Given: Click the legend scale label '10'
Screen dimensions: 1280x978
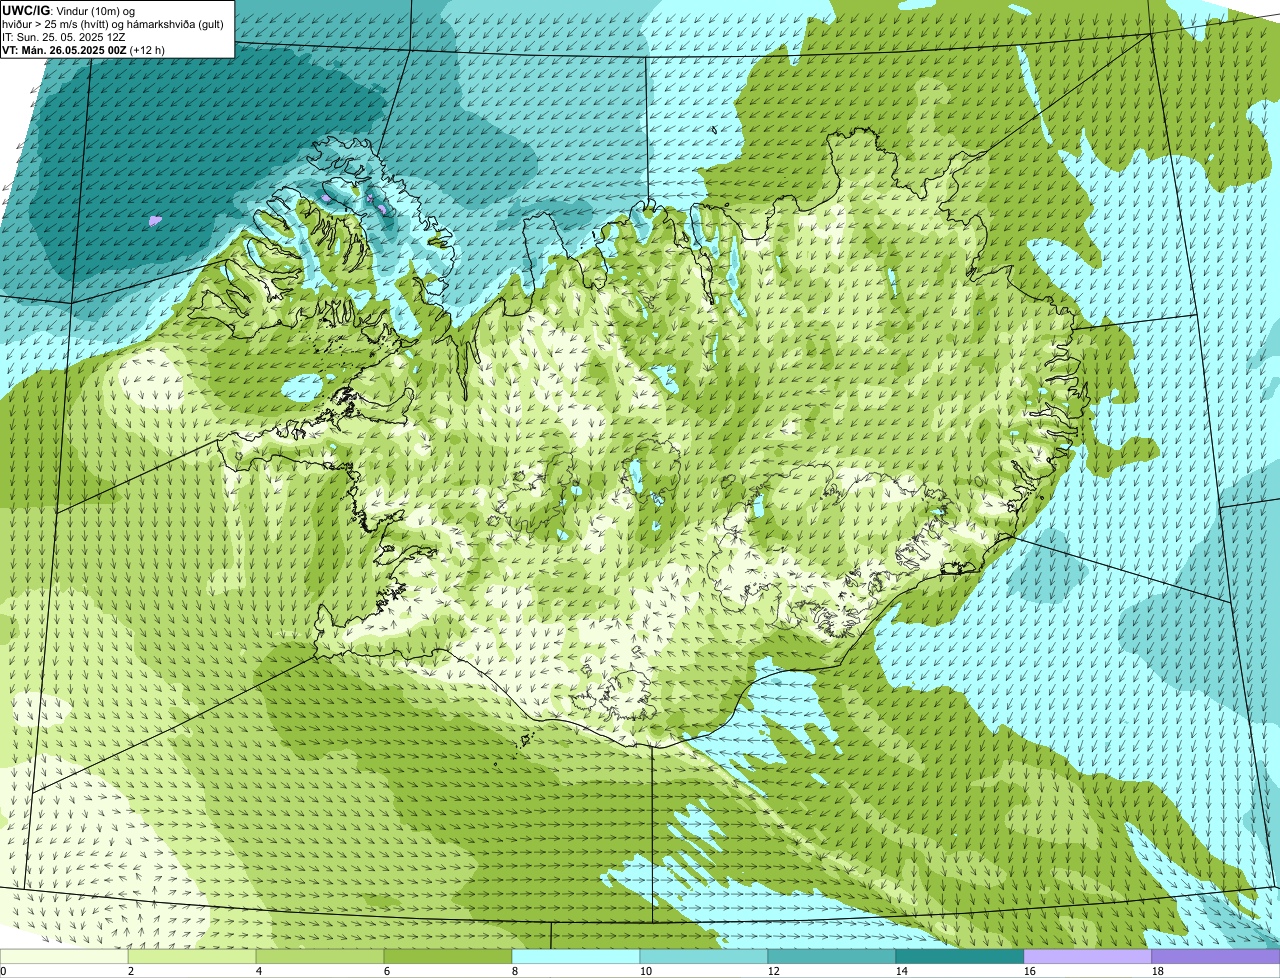Looking at the screenshot, I should [646, 971].
